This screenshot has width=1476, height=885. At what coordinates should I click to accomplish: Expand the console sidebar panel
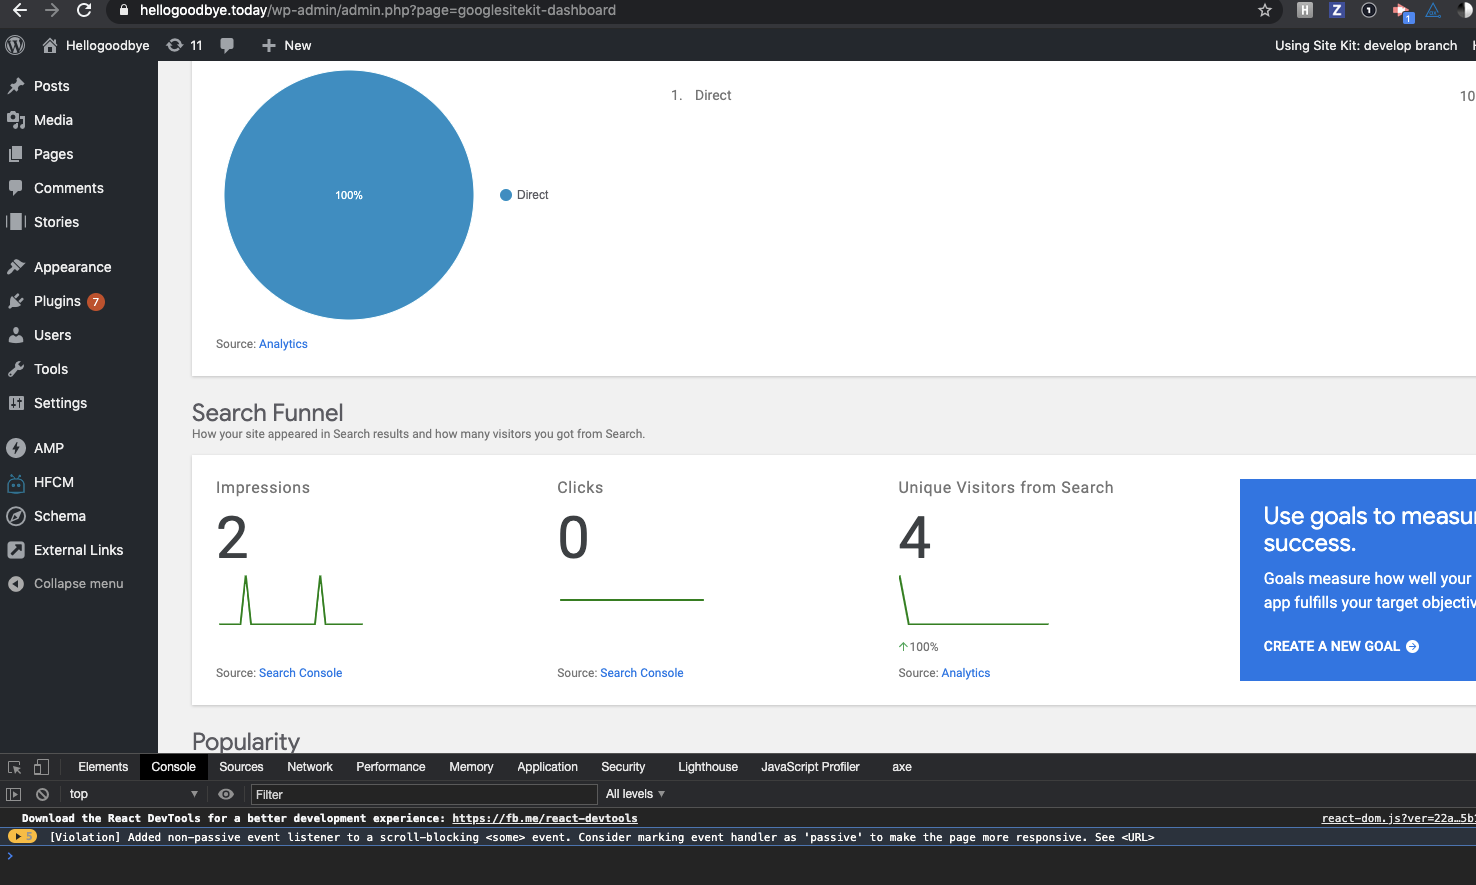(x=14, y=793)
